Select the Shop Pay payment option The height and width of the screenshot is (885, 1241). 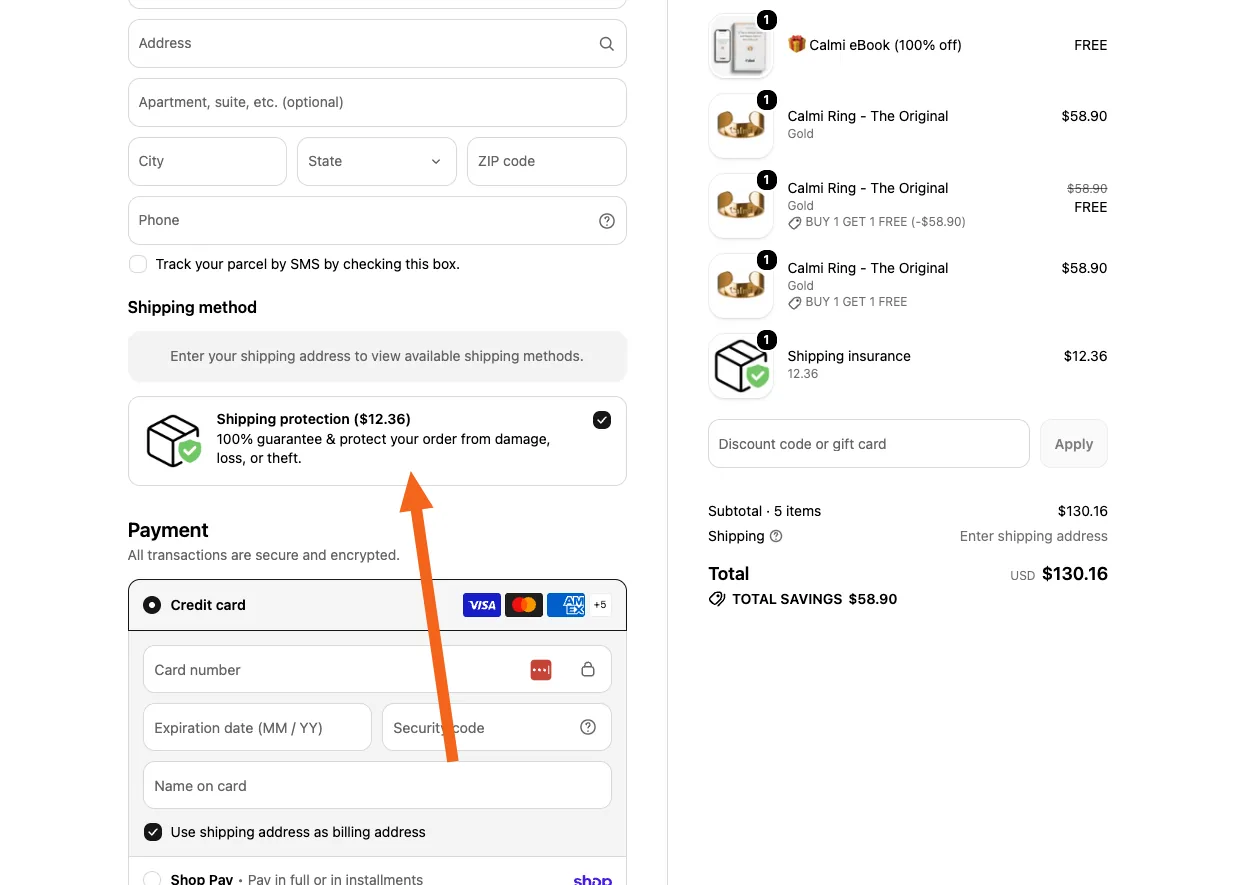pyautogui.click(x=152, y=880)
